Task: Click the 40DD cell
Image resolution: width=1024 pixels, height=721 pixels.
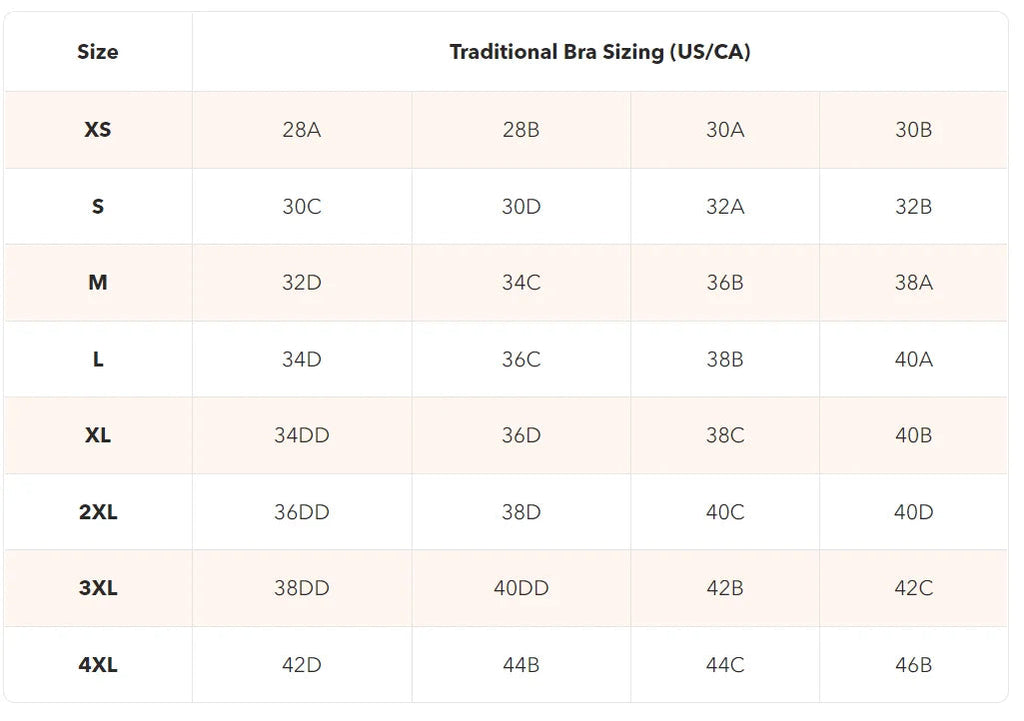Action: click(521, 588)
